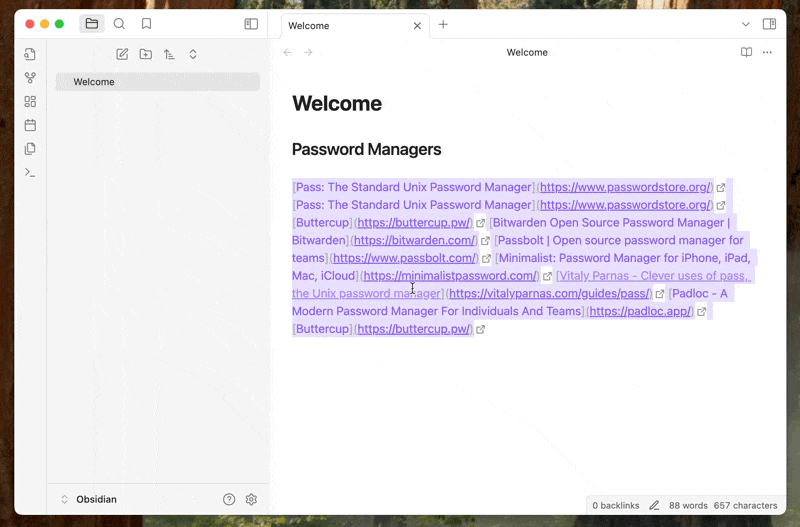
Task: Toggle the right sidebar panel
Action: (x=769, y=24)
